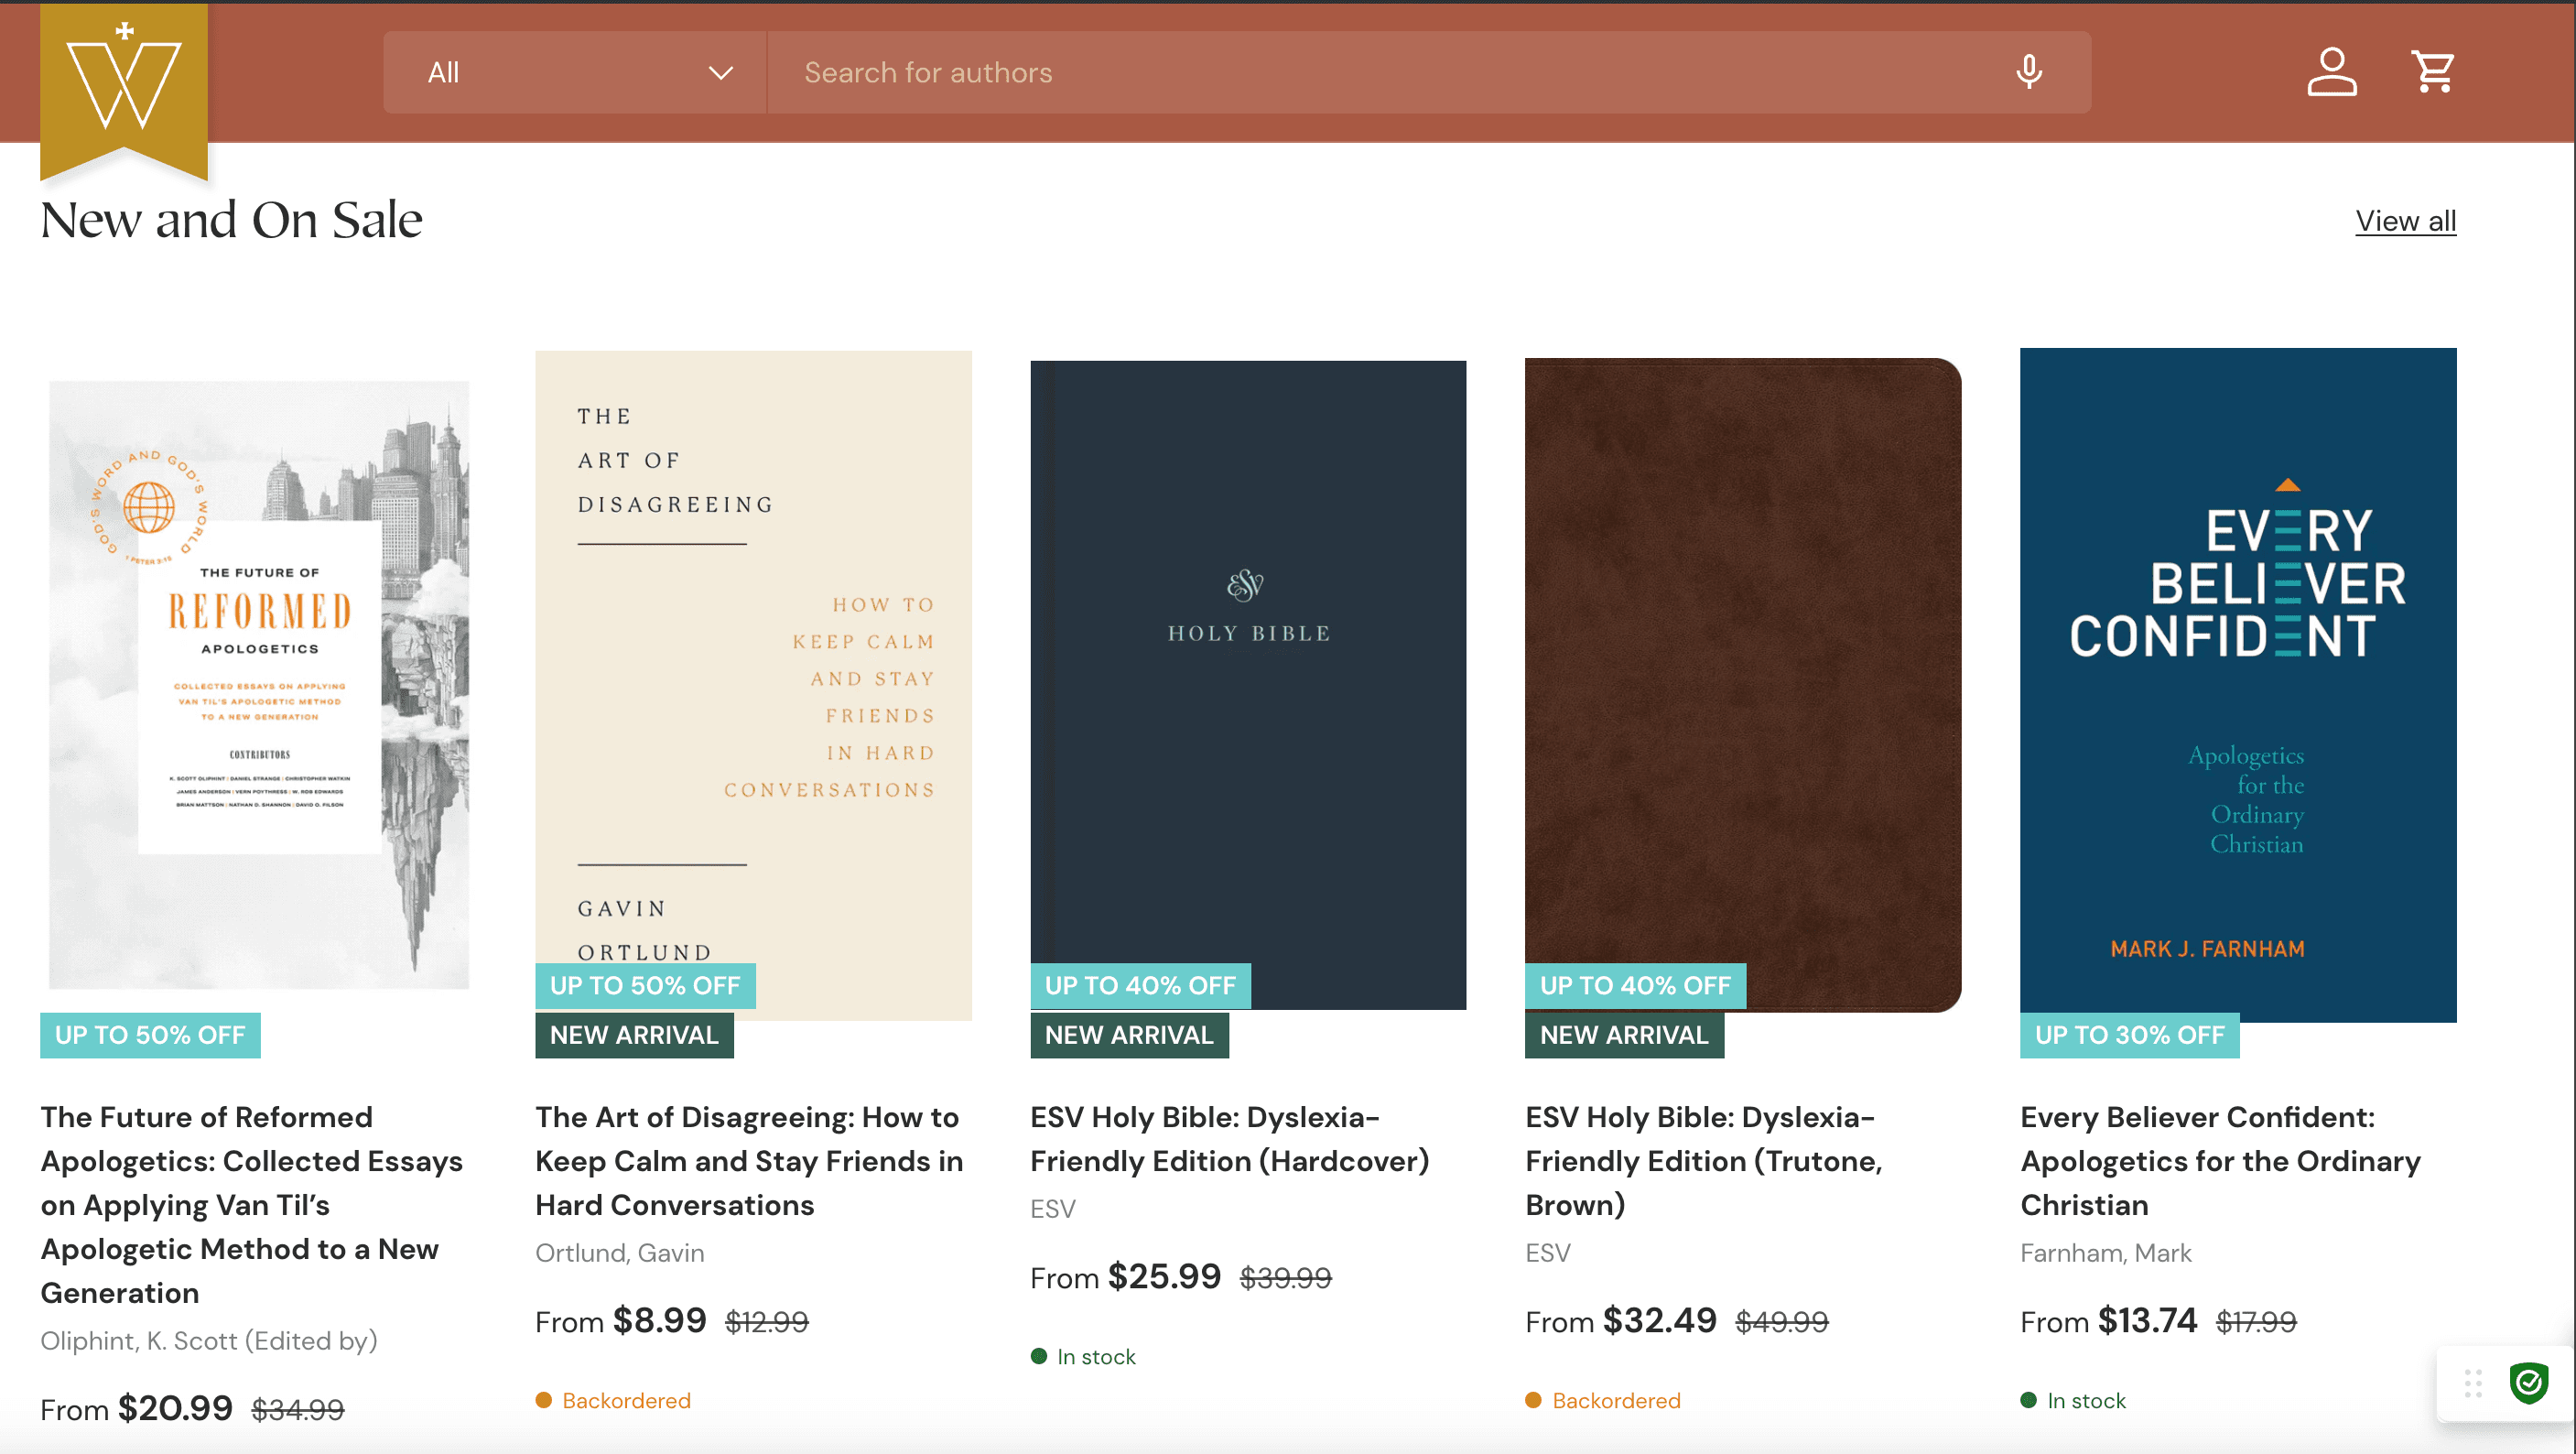Click author name Ortlund, Gavin

[620, 1253]
